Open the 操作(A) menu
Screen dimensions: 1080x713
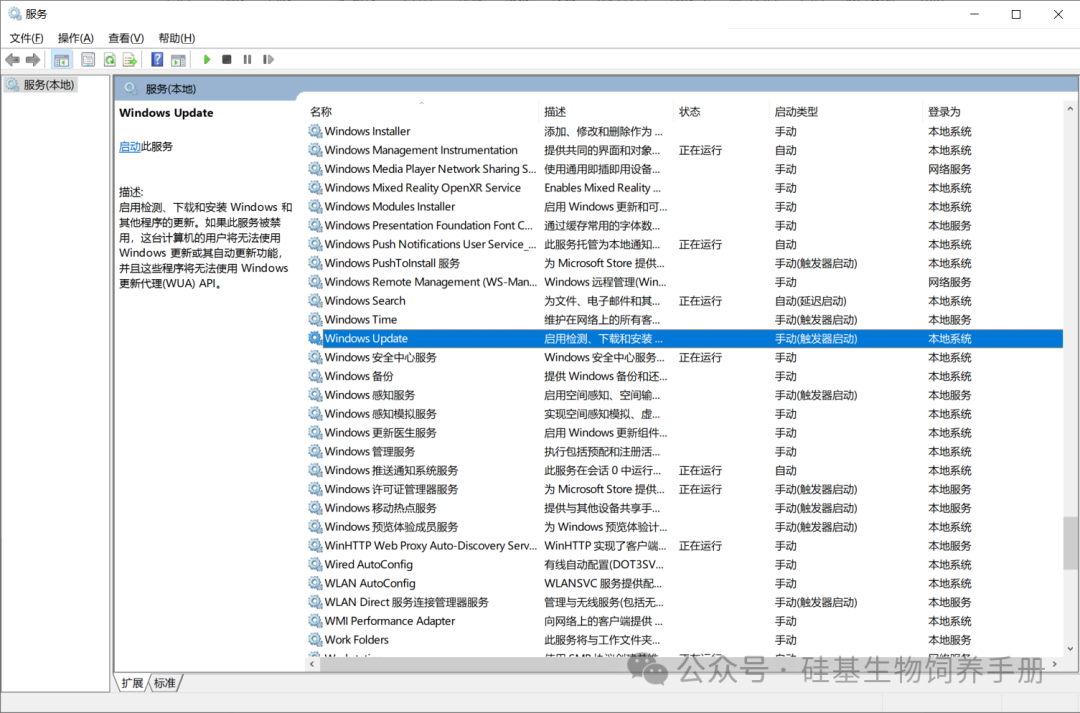pos(76,38)
